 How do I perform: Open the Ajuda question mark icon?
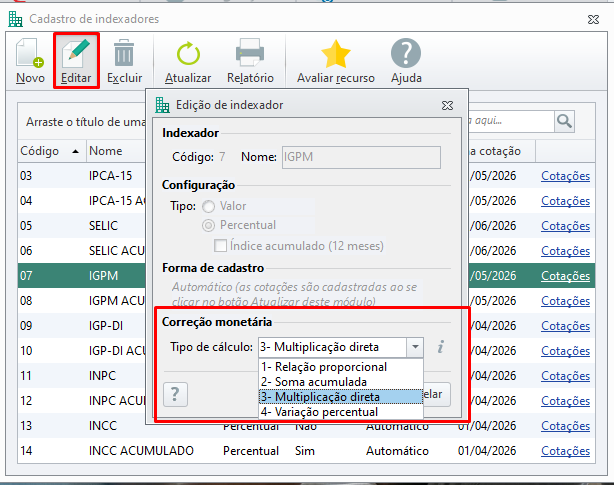point(406,53)
